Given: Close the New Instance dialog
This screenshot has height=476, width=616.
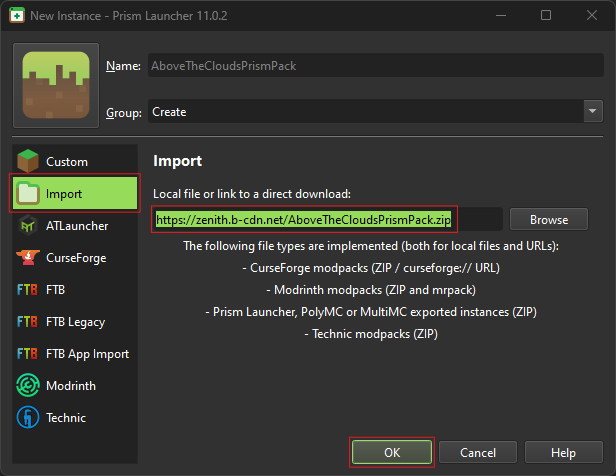Looking at the screenshot, I should pos(592,15).
